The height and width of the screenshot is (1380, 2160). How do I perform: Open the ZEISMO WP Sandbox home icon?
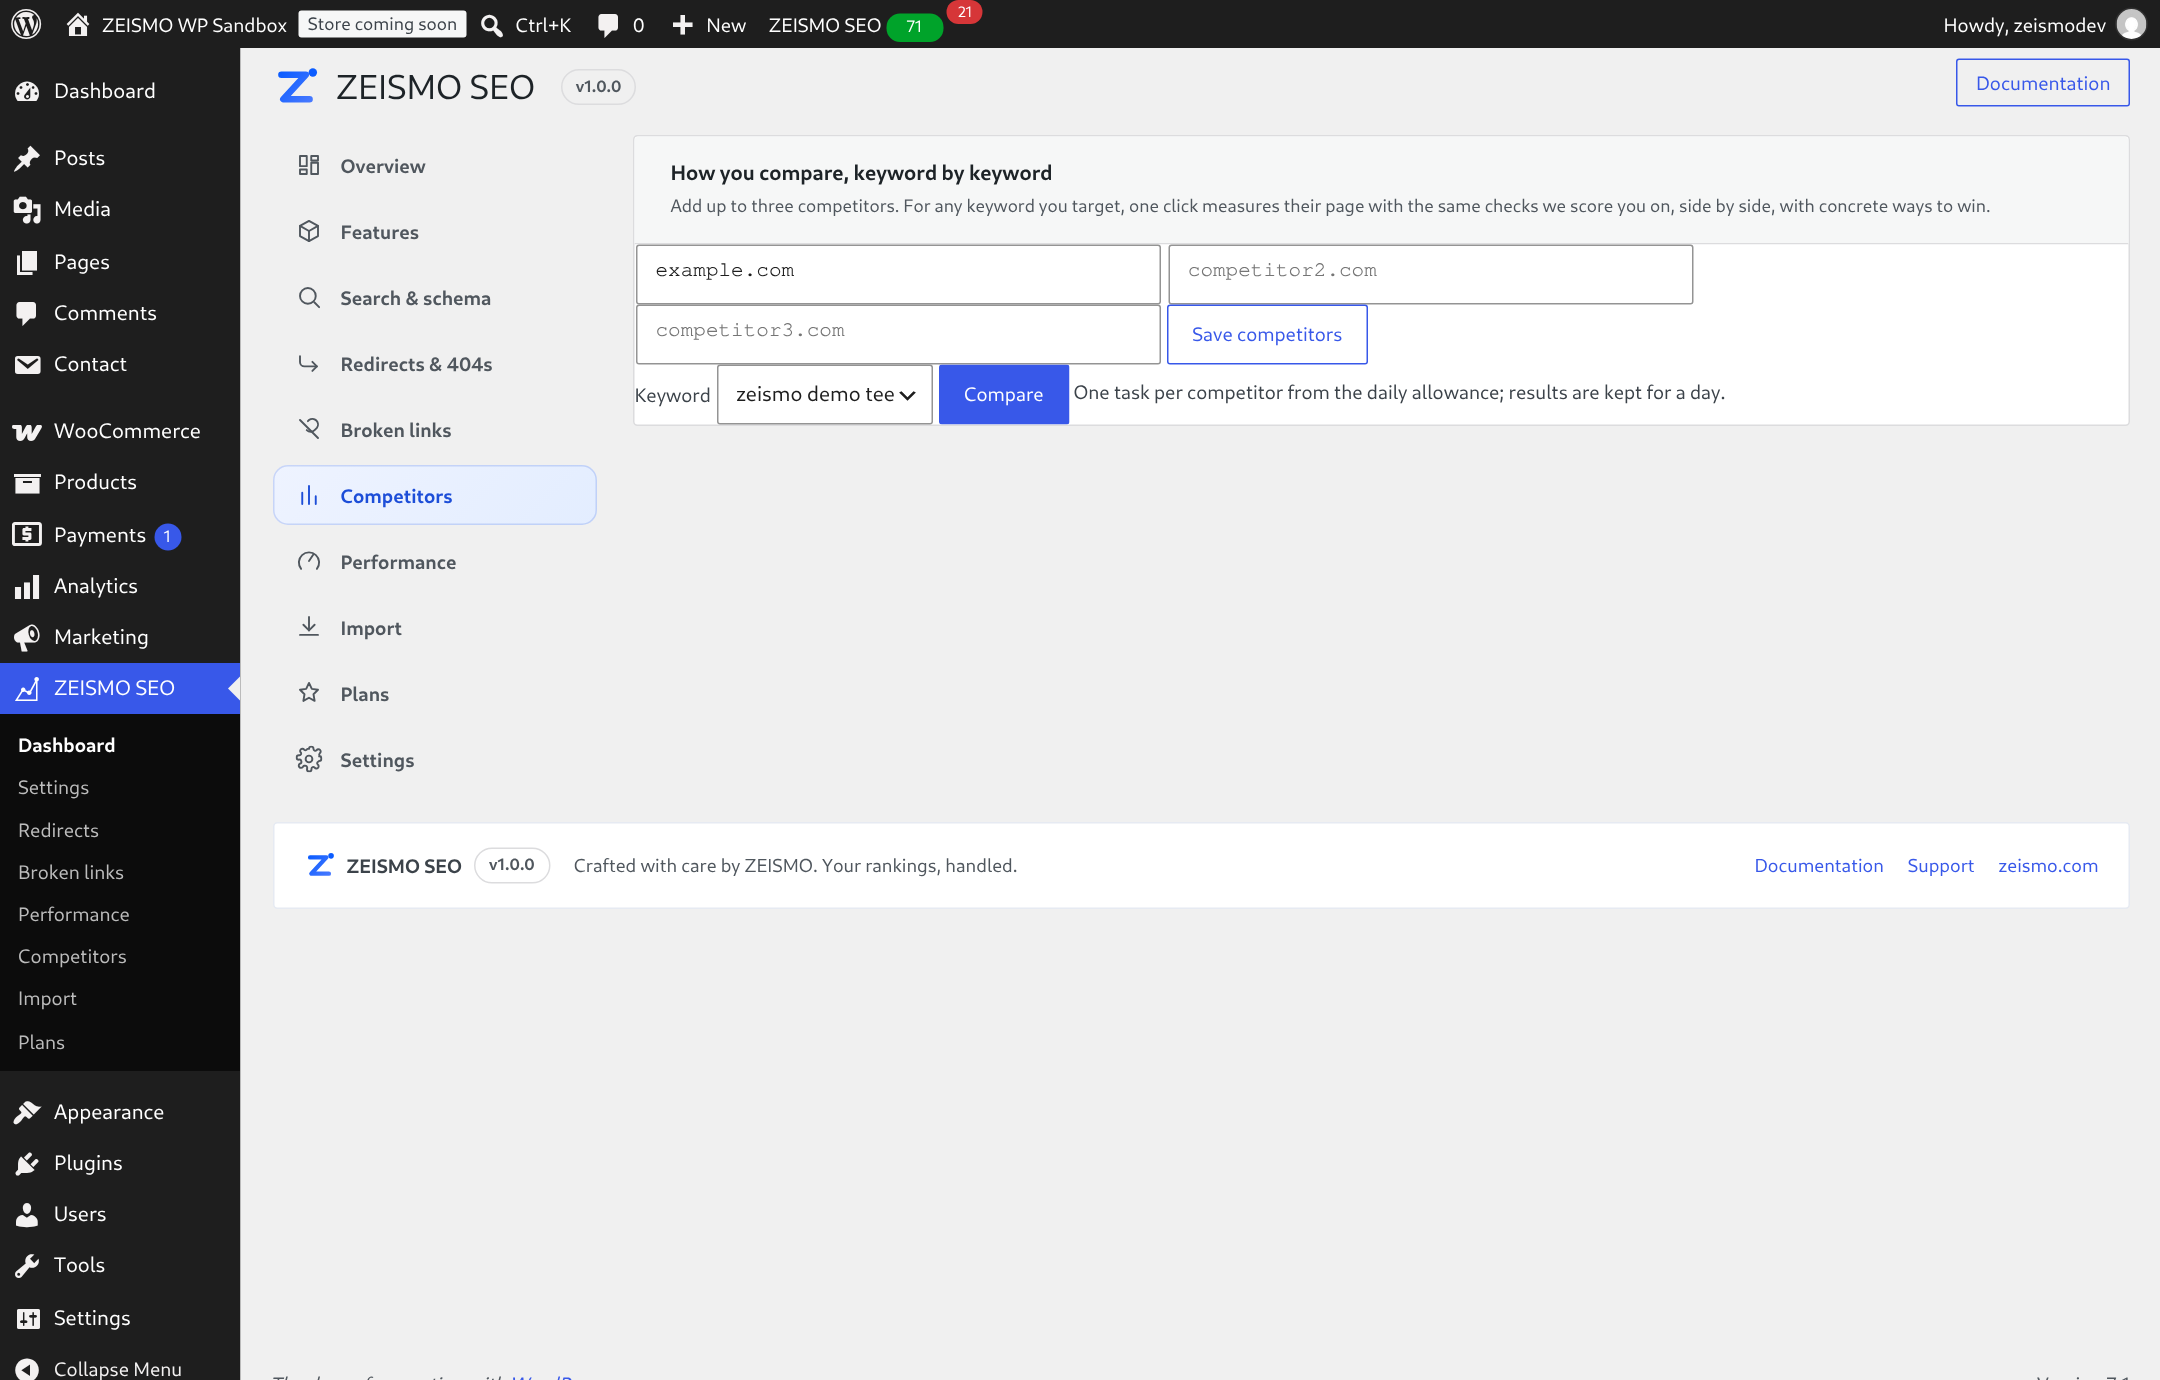pyautogui.click(x=78, y=24)
